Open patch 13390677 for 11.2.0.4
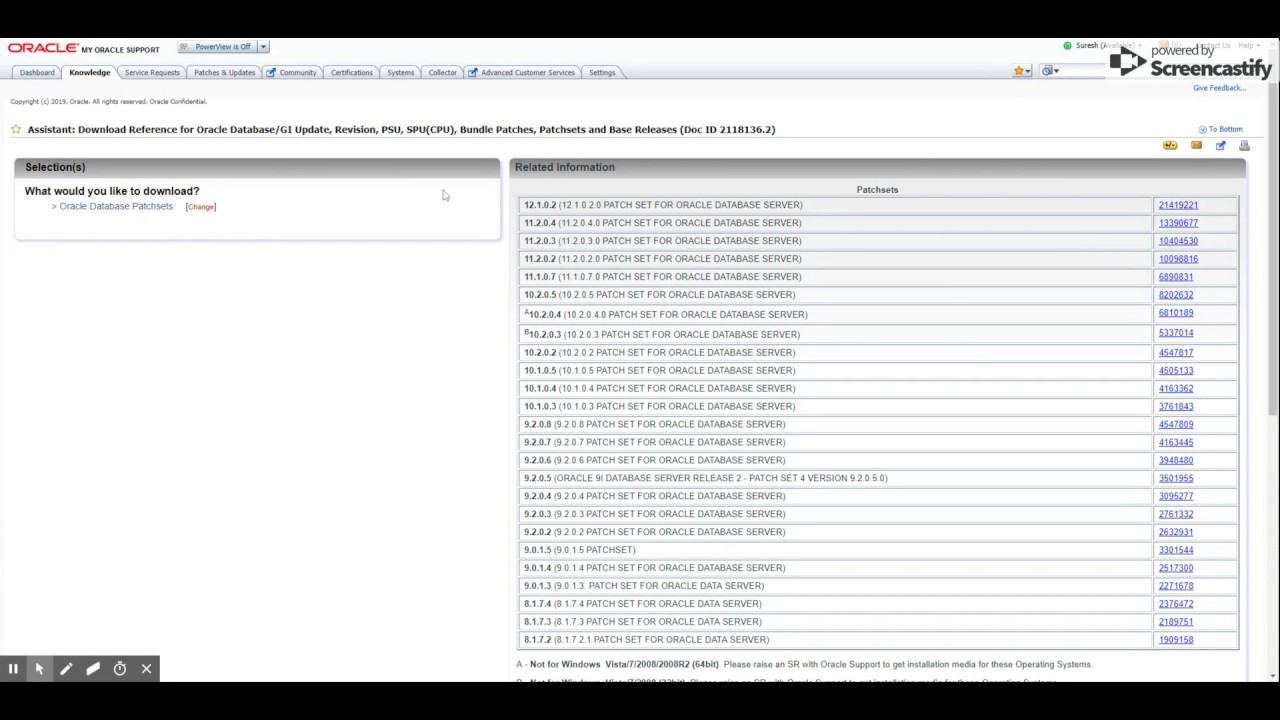1280x720 pixels. tap(1178, 223)
